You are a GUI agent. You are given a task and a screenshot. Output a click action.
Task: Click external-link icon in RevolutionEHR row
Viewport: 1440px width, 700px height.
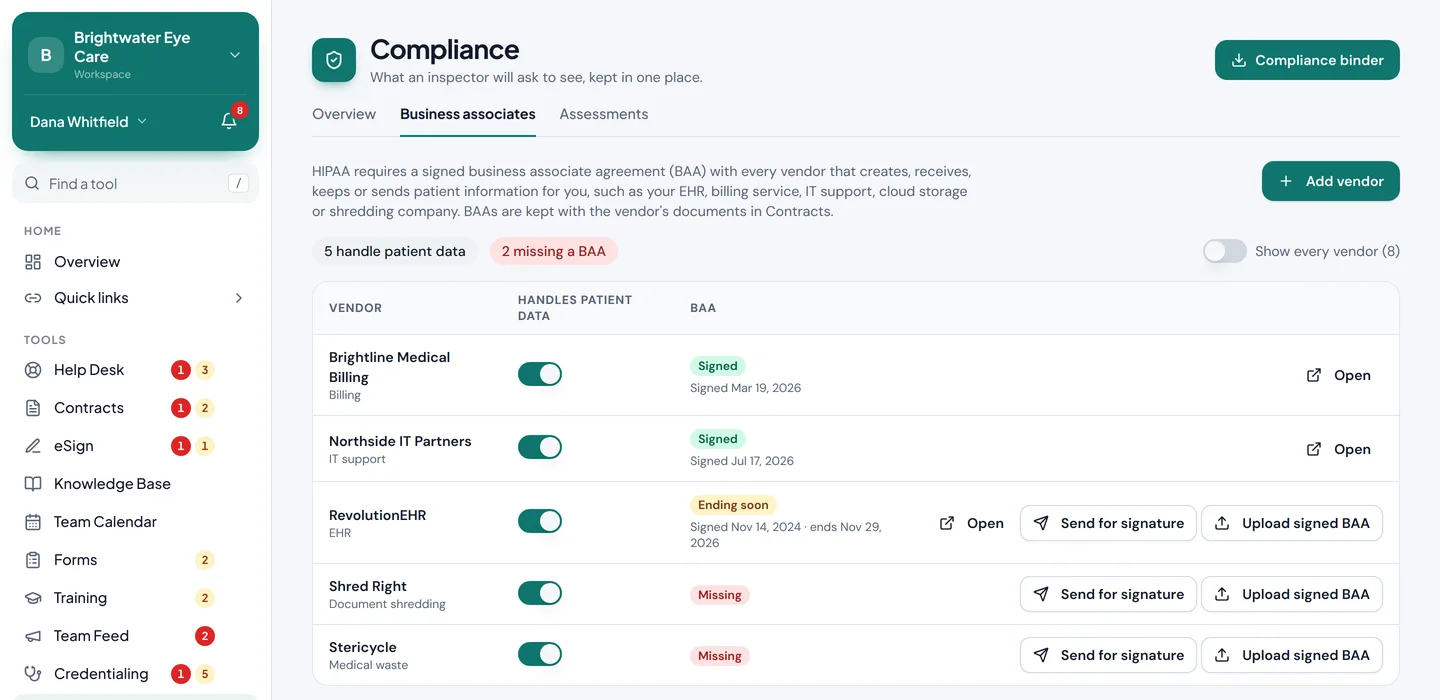tap(947, 523)
